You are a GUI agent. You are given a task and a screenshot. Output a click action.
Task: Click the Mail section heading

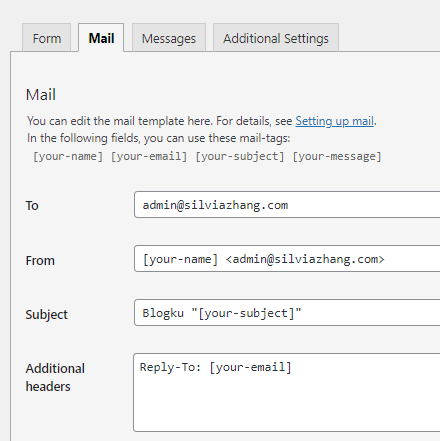41,95
